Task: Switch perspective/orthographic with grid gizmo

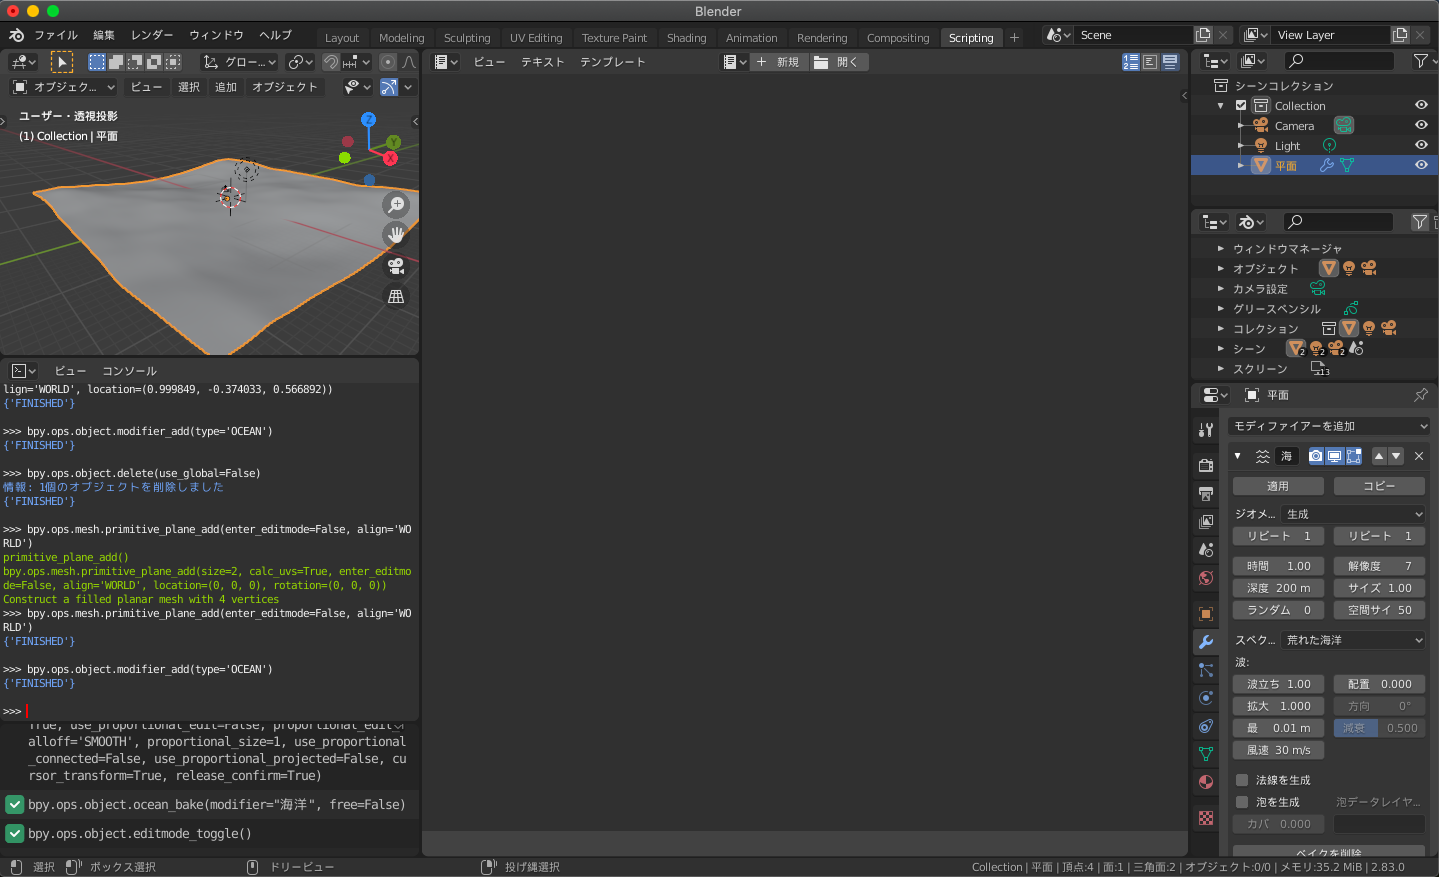Action: pos(397,297)
